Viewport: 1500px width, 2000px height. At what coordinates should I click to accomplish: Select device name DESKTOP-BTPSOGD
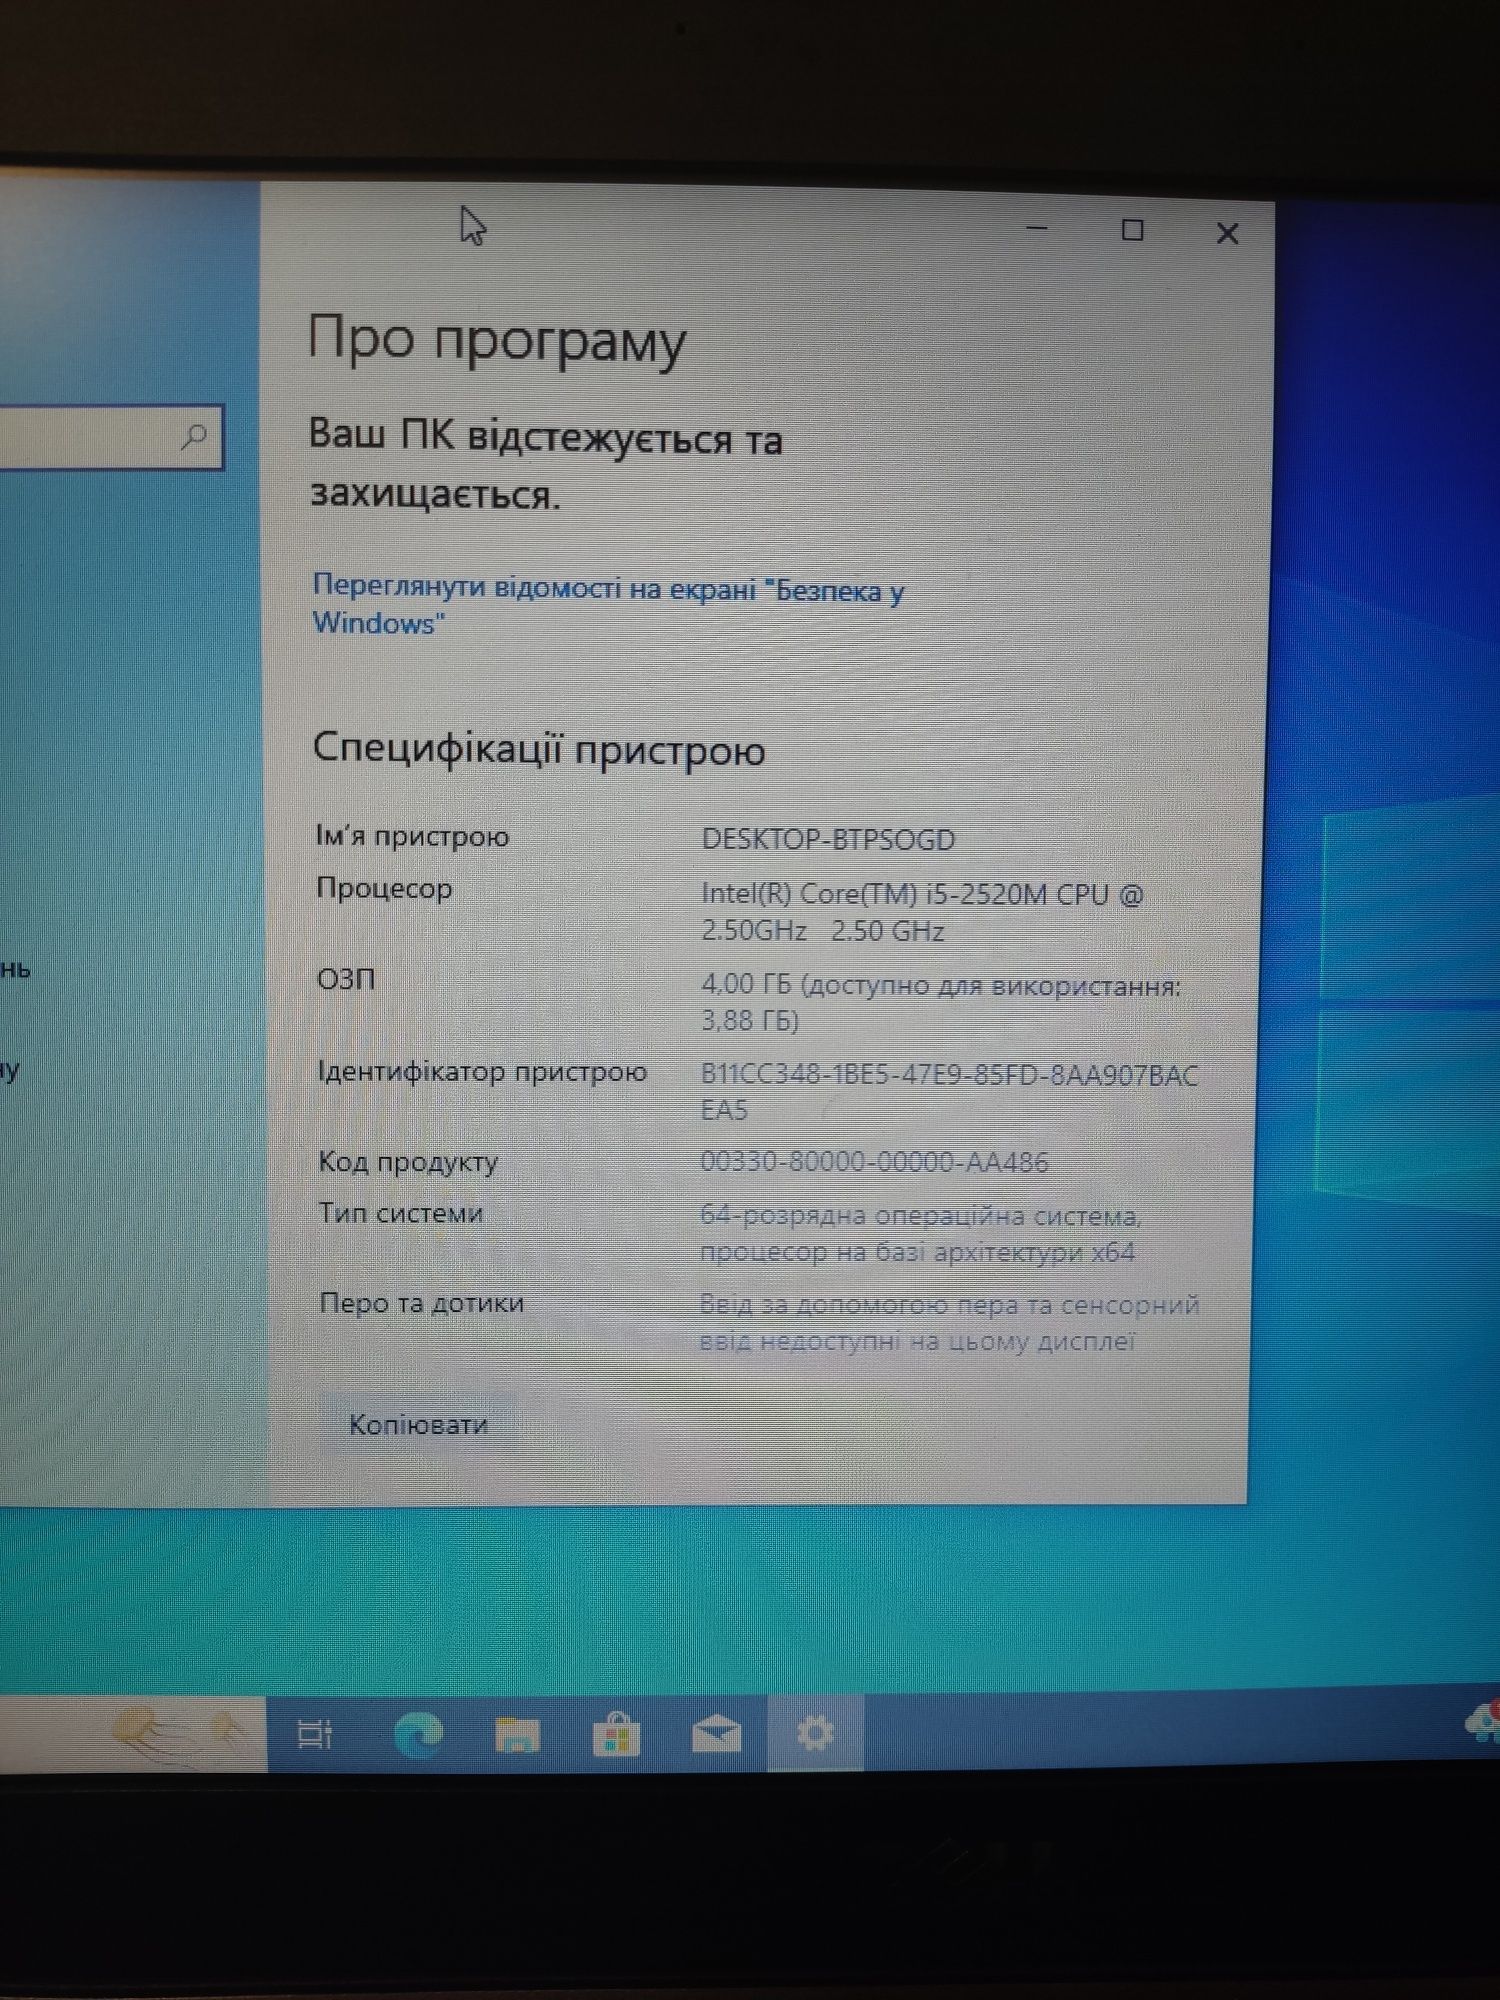[828, 839]
